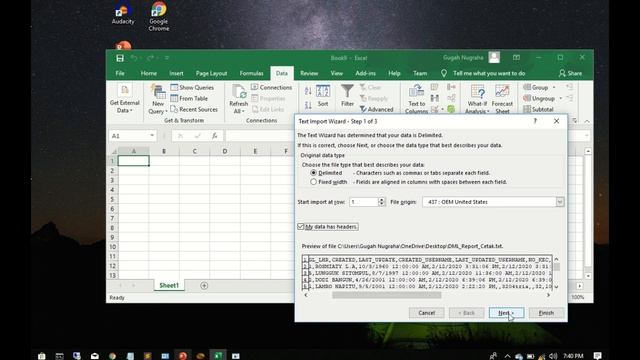Open Customize Quick Access Toolbar dropdown
640x360 pixels.
167,58
